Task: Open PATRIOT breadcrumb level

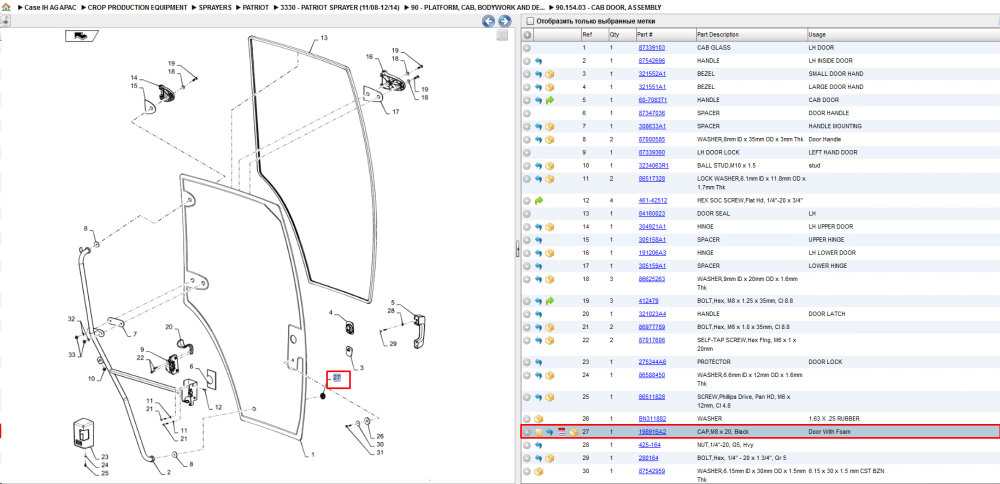Action: [255, 8]
